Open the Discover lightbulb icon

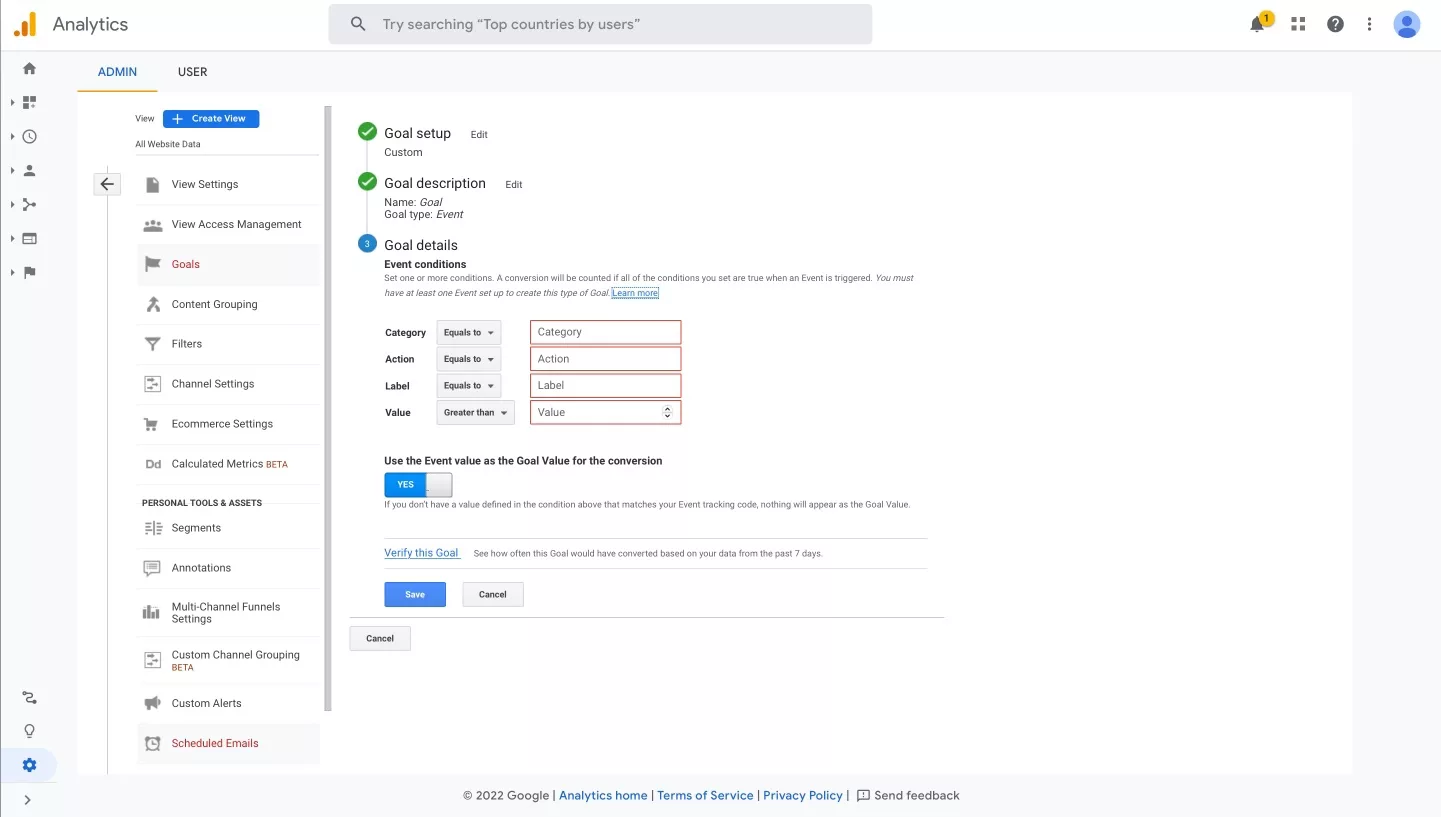point(29,731)
